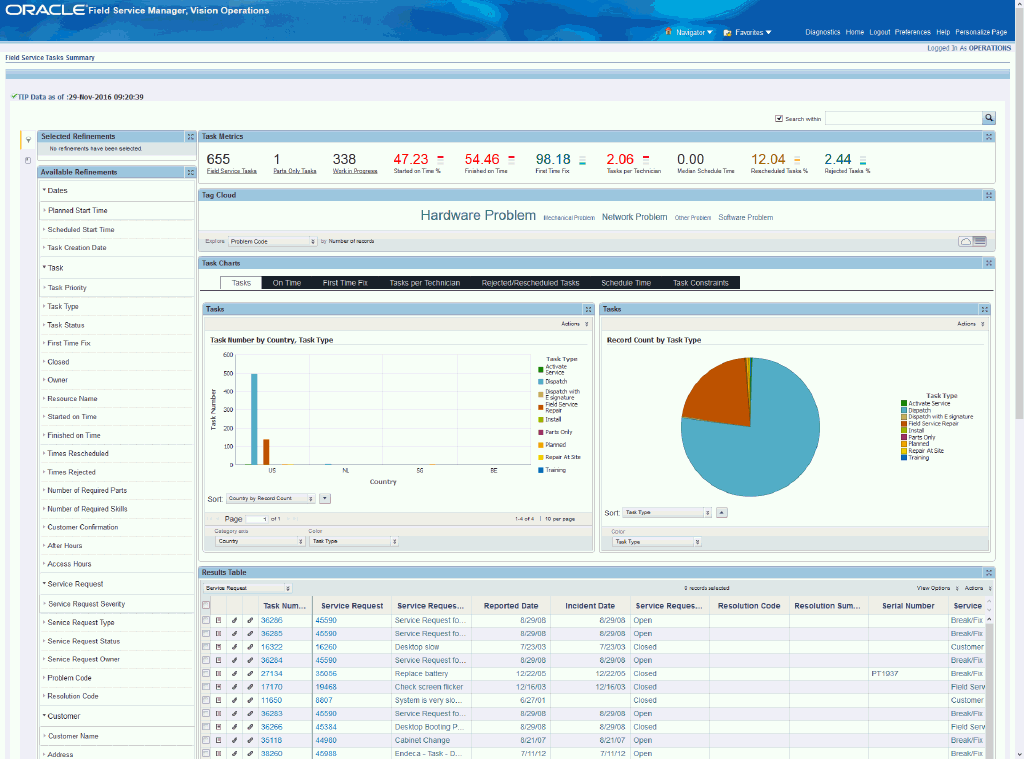Open the Service Request results dropdown
The image size is (1024, 759).
point(247,588)
